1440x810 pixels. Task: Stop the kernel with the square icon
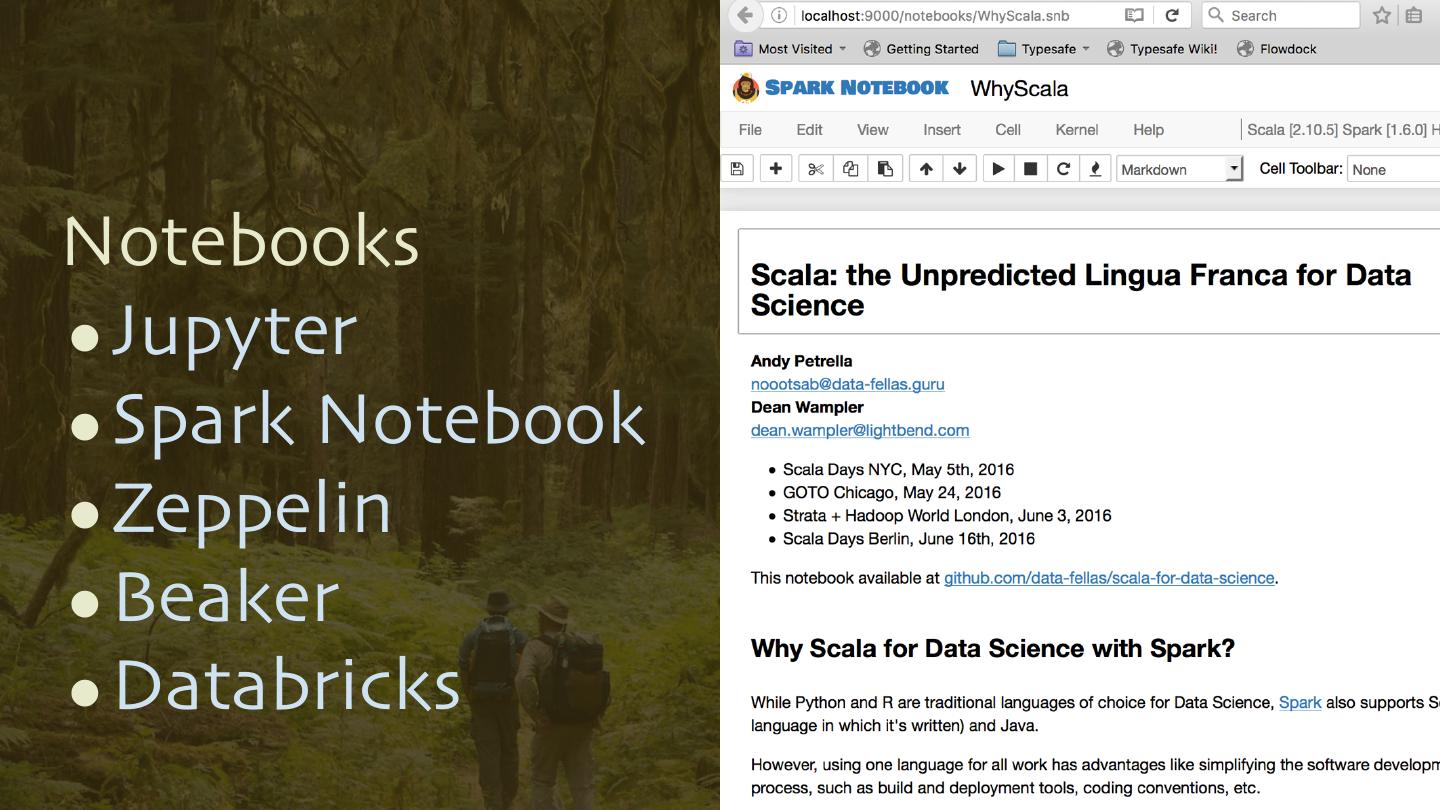(x=1030, y=169)
